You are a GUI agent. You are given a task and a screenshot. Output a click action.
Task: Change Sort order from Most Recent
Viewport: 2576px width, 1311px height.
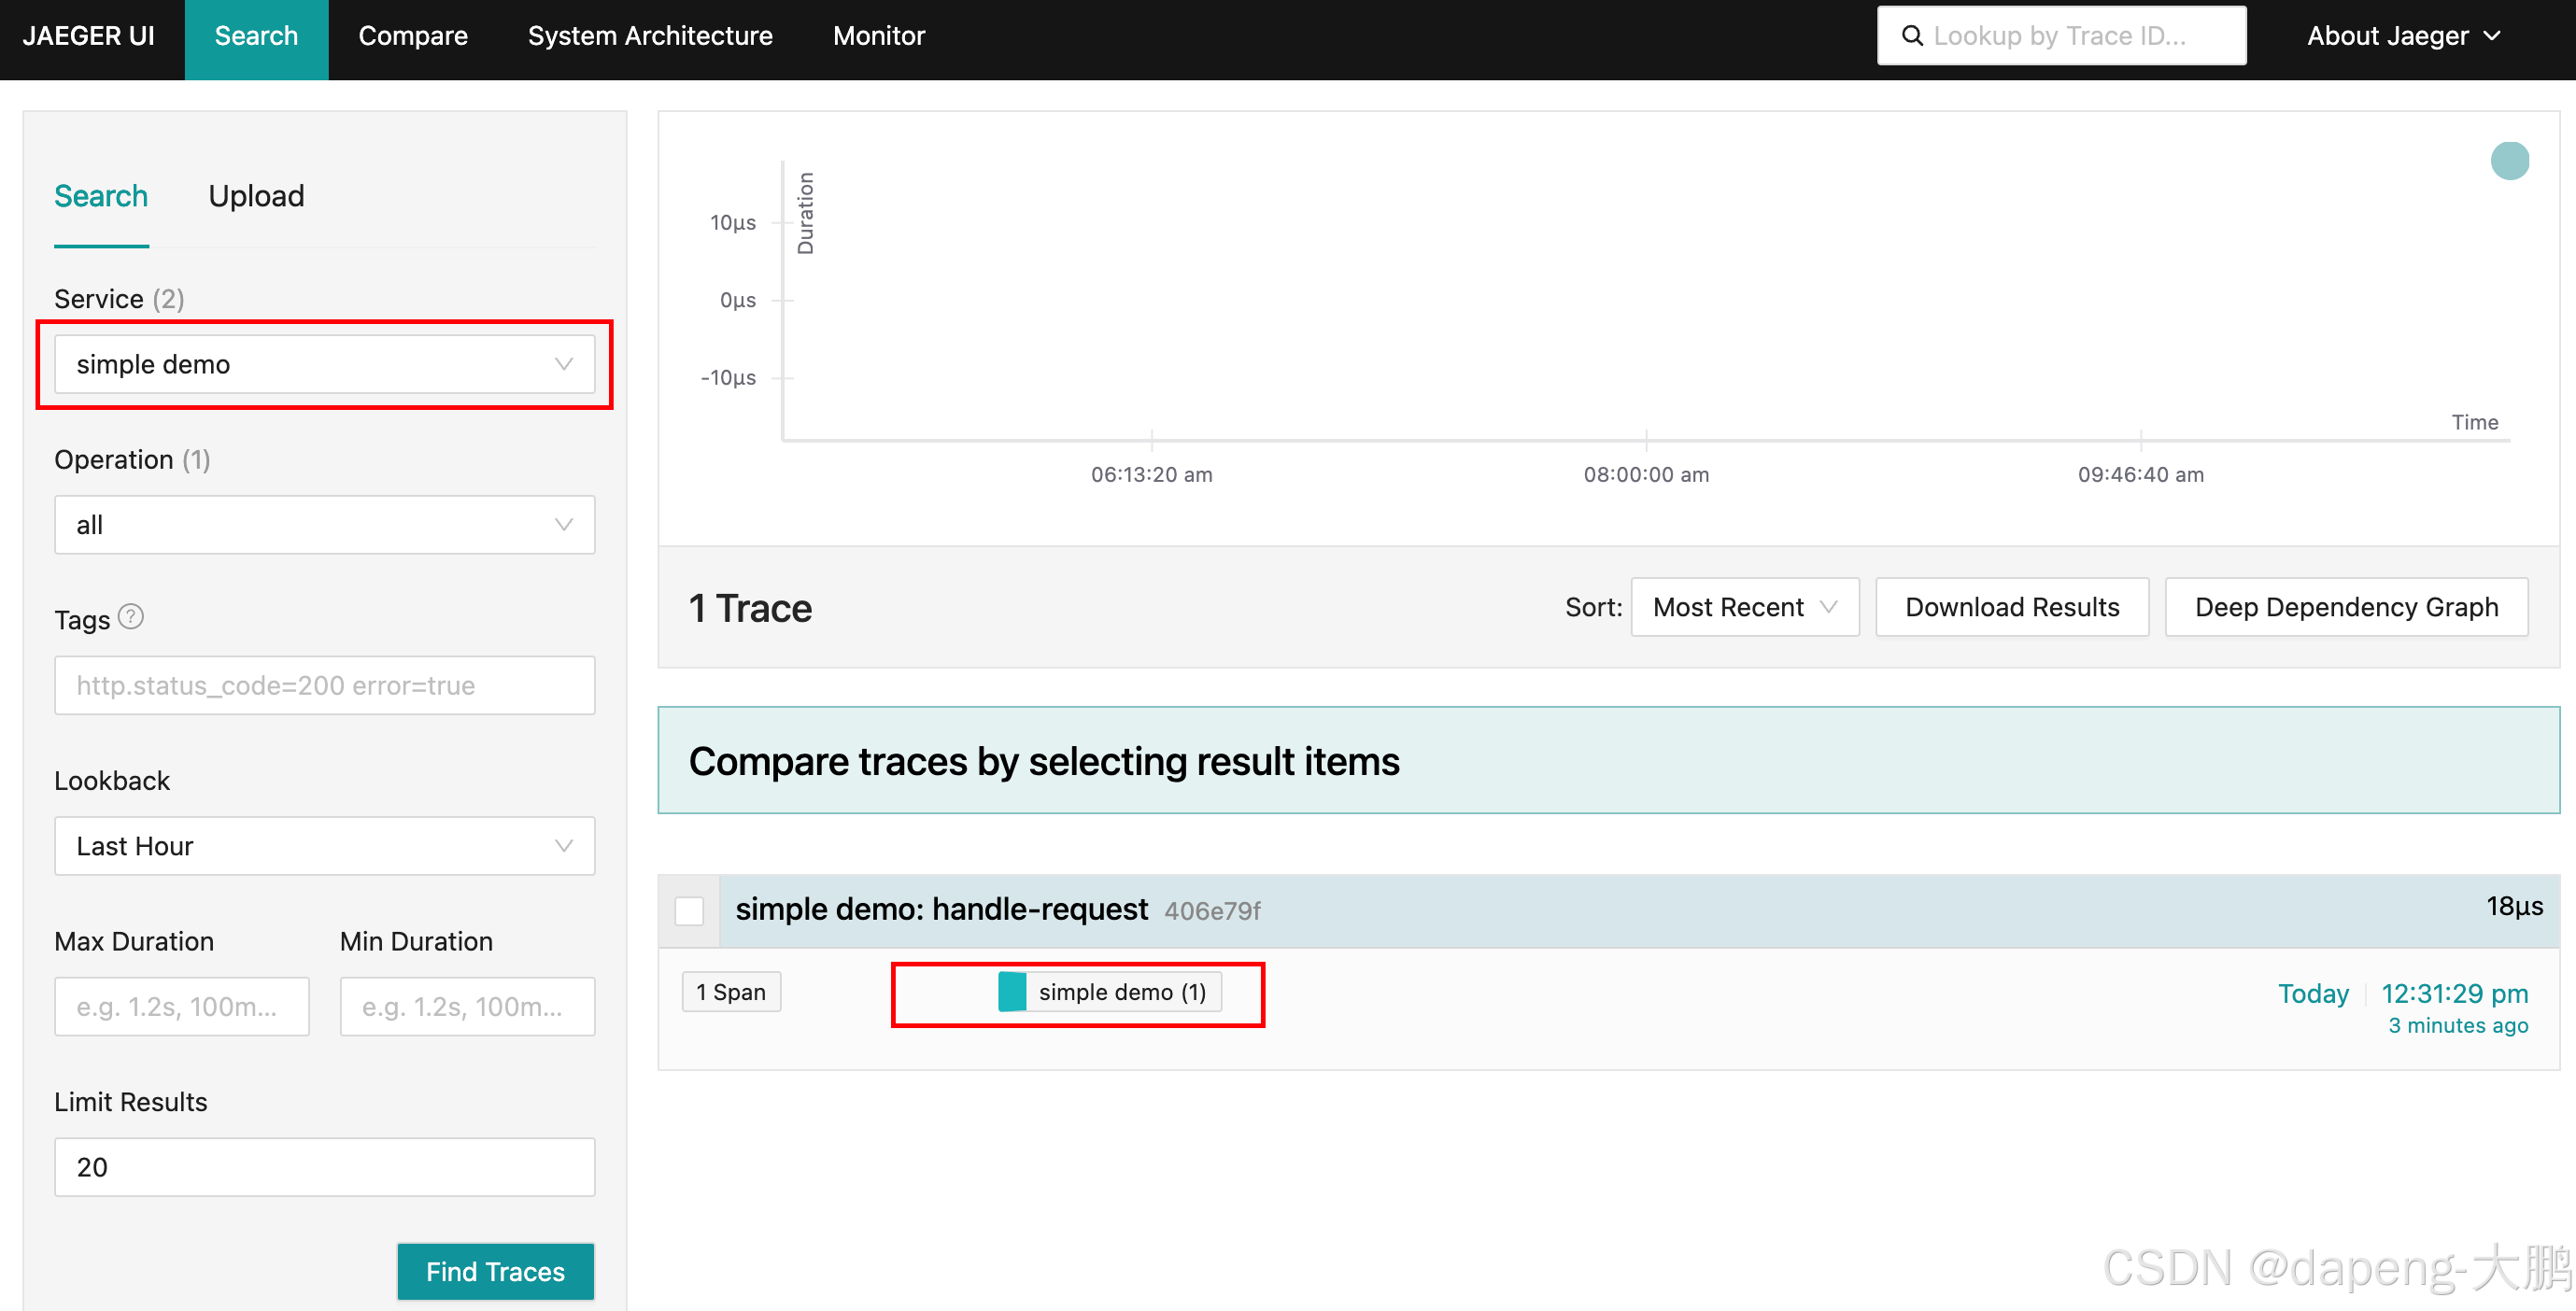point(1744,607)
